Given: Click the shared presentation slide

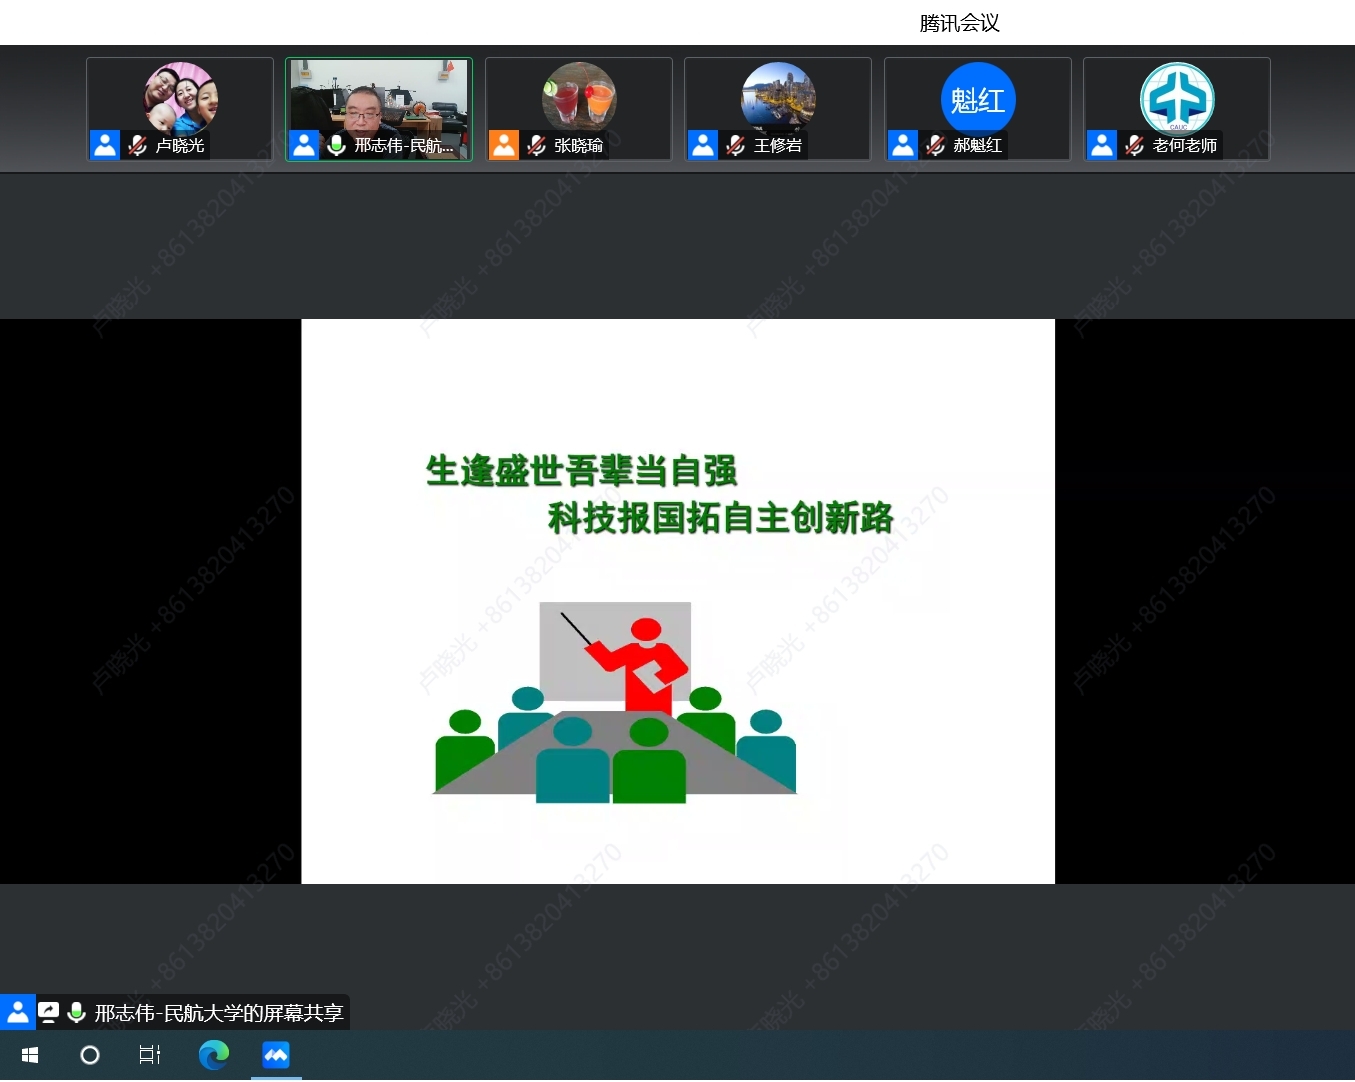Looking at the screenshot, I should [x=678, y=601].
